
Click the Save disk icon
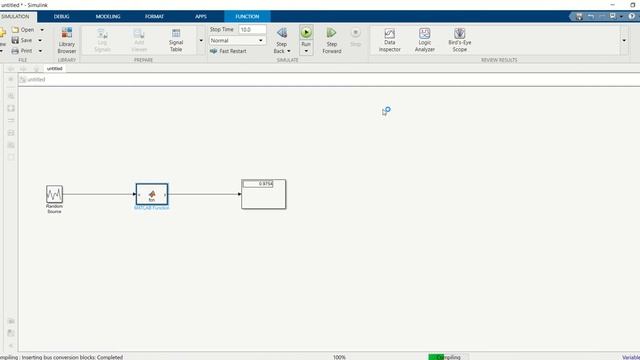coord(15,40)
